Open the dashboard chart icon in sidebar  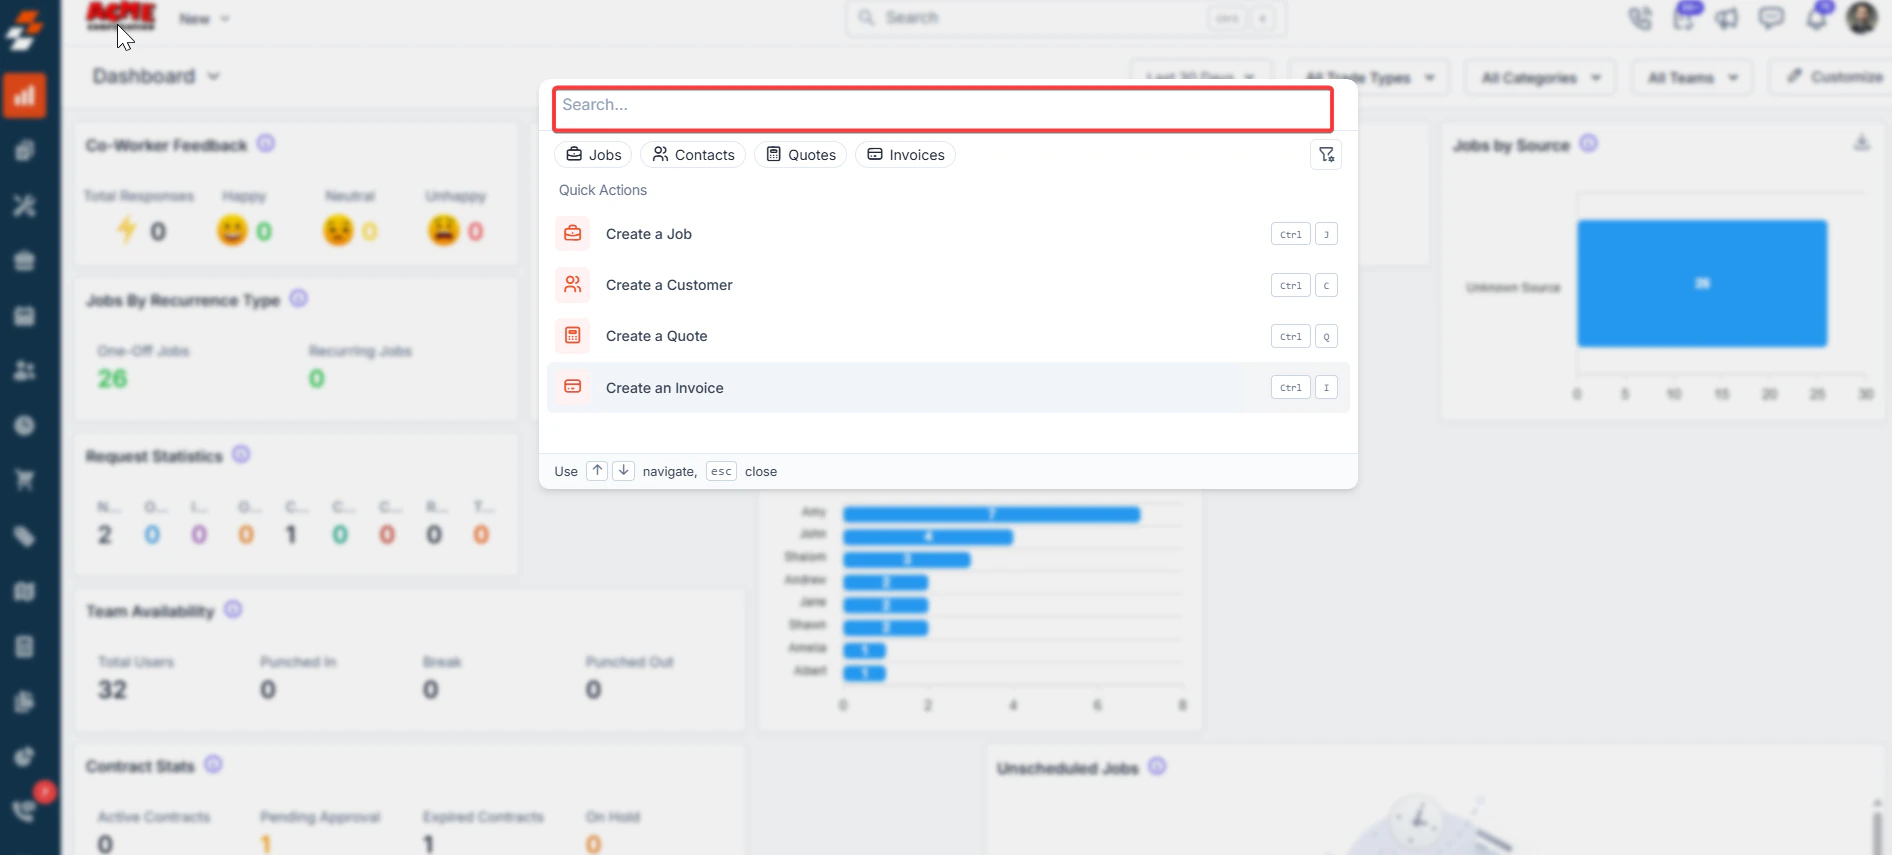(x=25, y=96)
